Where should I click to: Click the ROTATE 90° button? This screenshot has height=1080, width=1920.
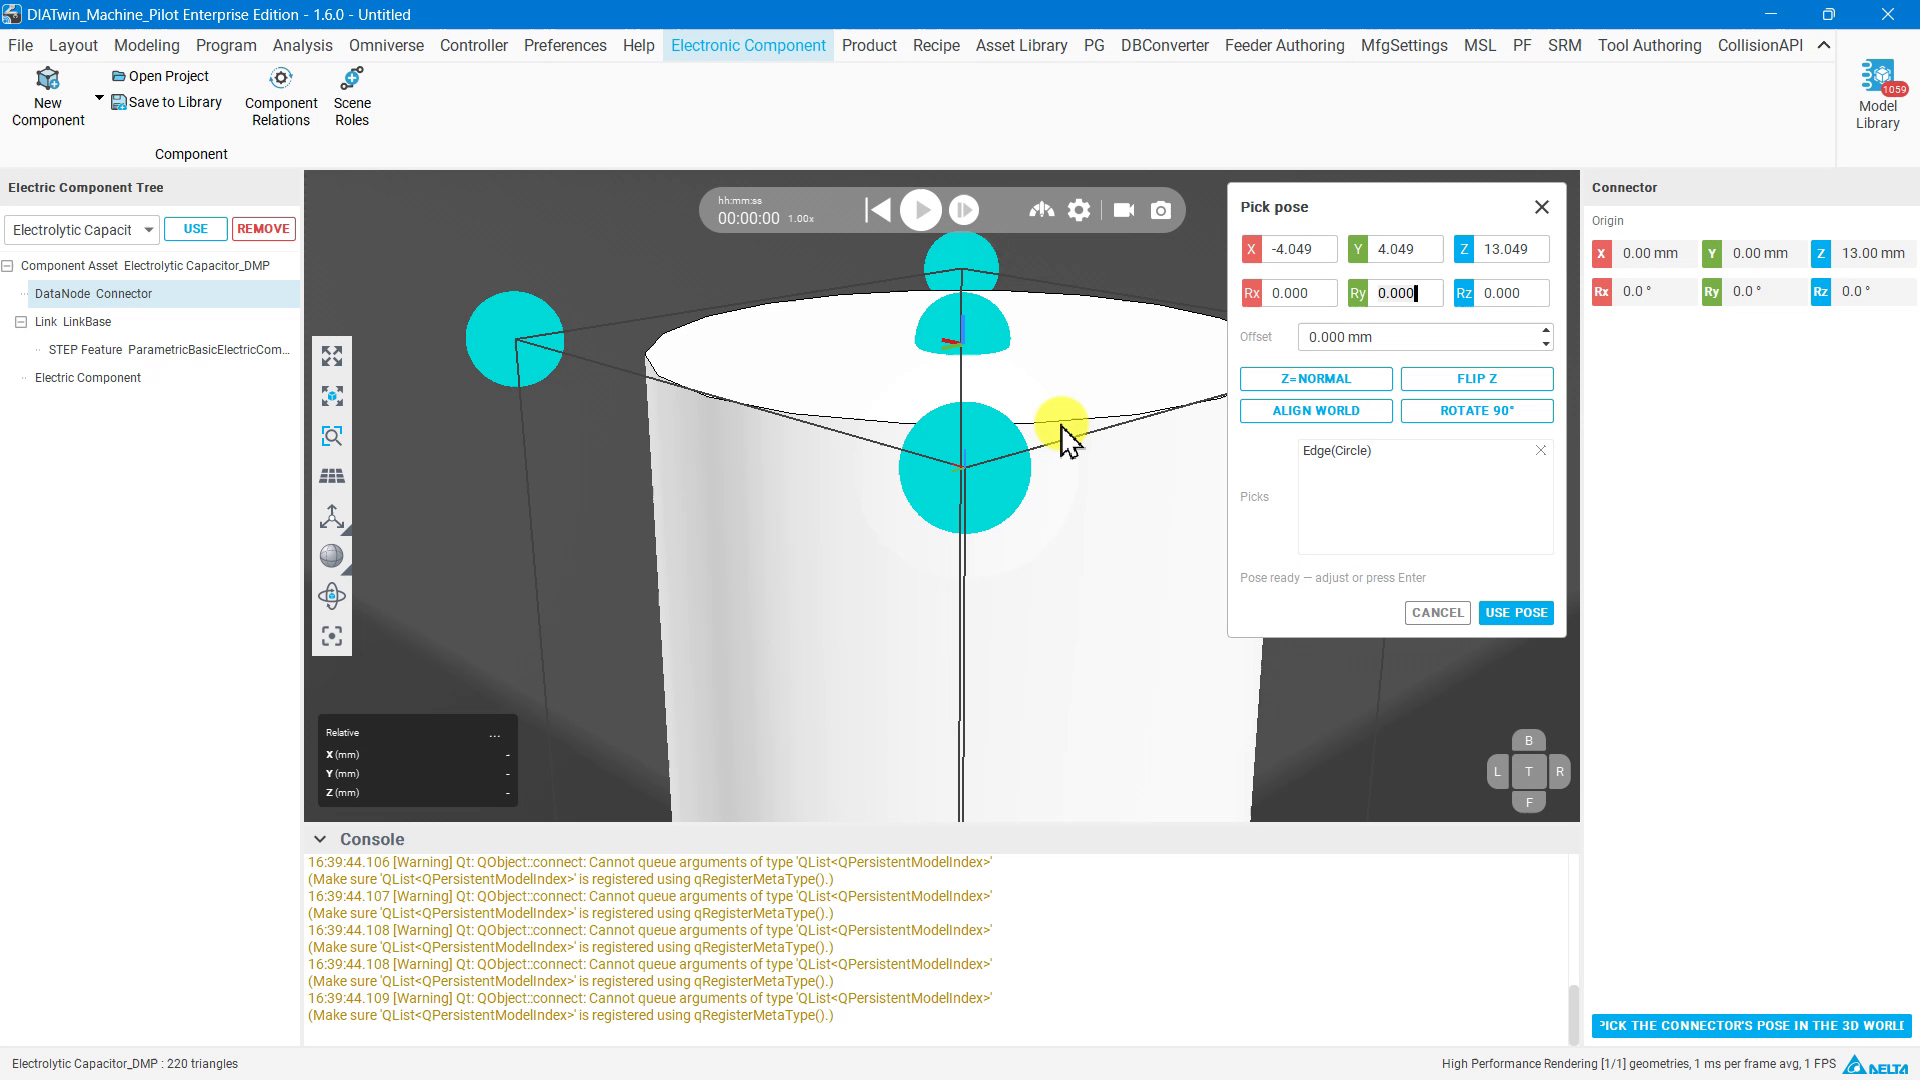(x=1477, y=411)
